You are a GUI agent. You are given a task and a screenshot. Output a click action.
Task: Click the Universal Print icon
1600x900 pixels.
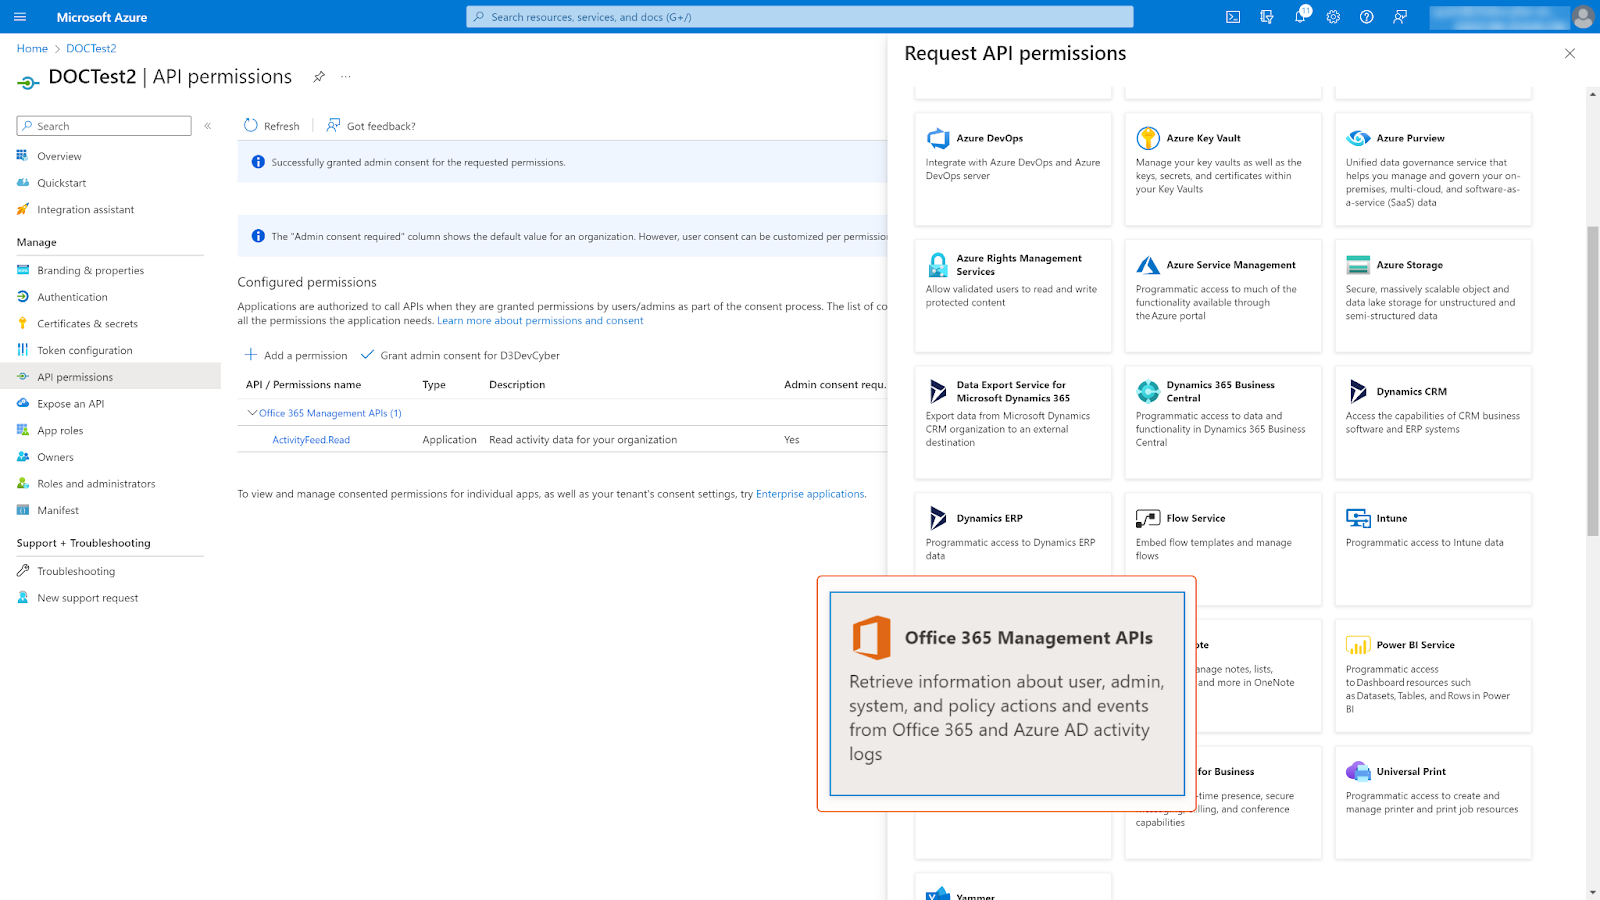tap(1358, 771)
